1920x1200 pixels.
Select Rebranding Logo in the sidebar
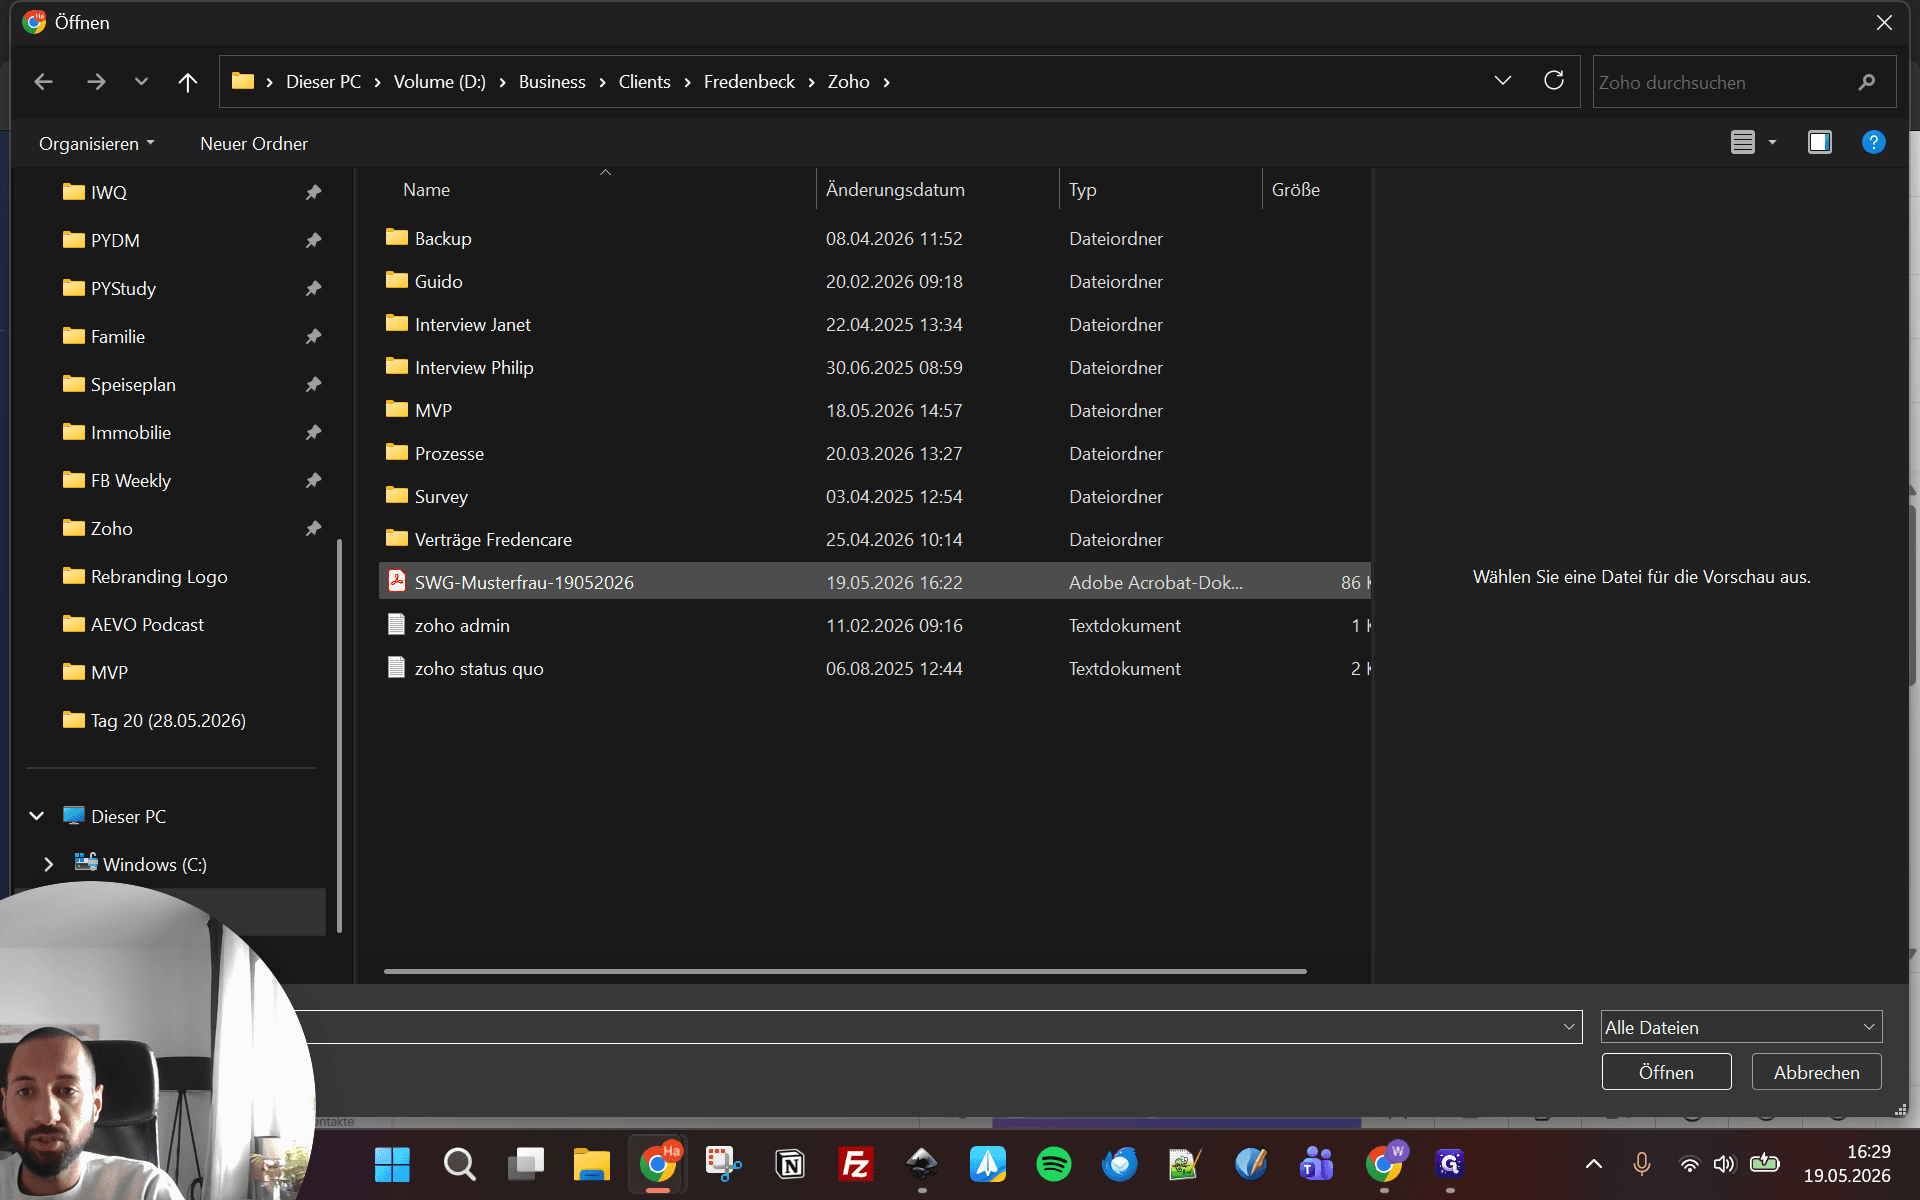click(x=159, y=576)
